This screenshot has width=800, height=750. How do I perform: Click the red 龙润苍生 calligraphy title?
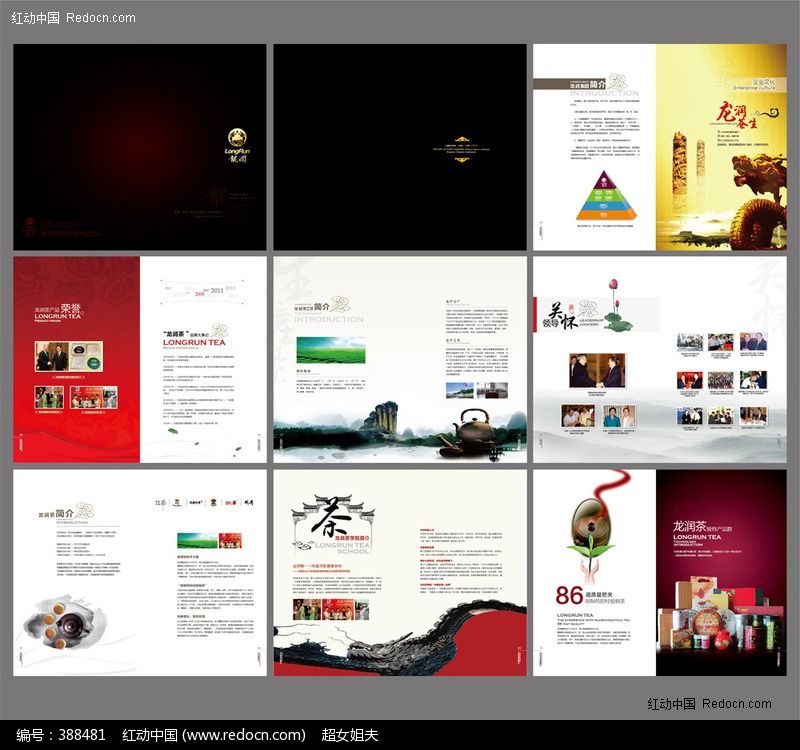pyautogui.click(x=736, y=115)
